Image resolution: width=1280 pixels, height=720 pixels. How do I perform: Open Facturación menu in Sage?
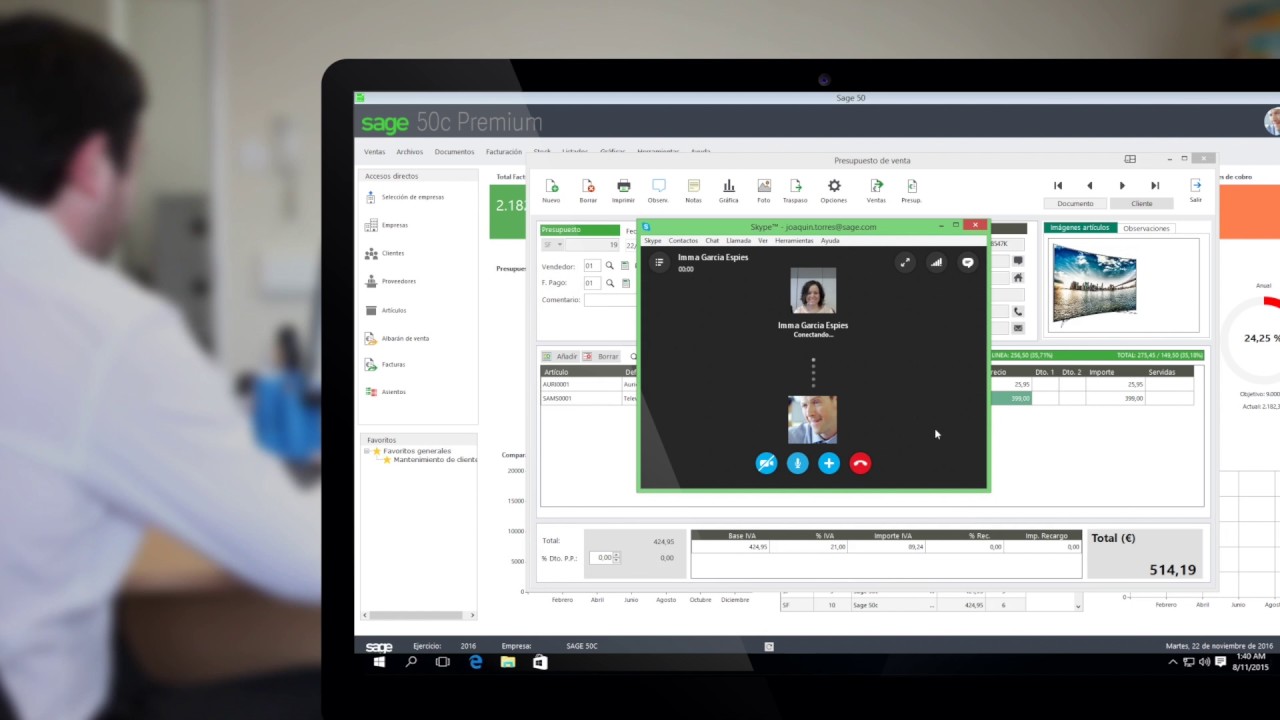504,152
